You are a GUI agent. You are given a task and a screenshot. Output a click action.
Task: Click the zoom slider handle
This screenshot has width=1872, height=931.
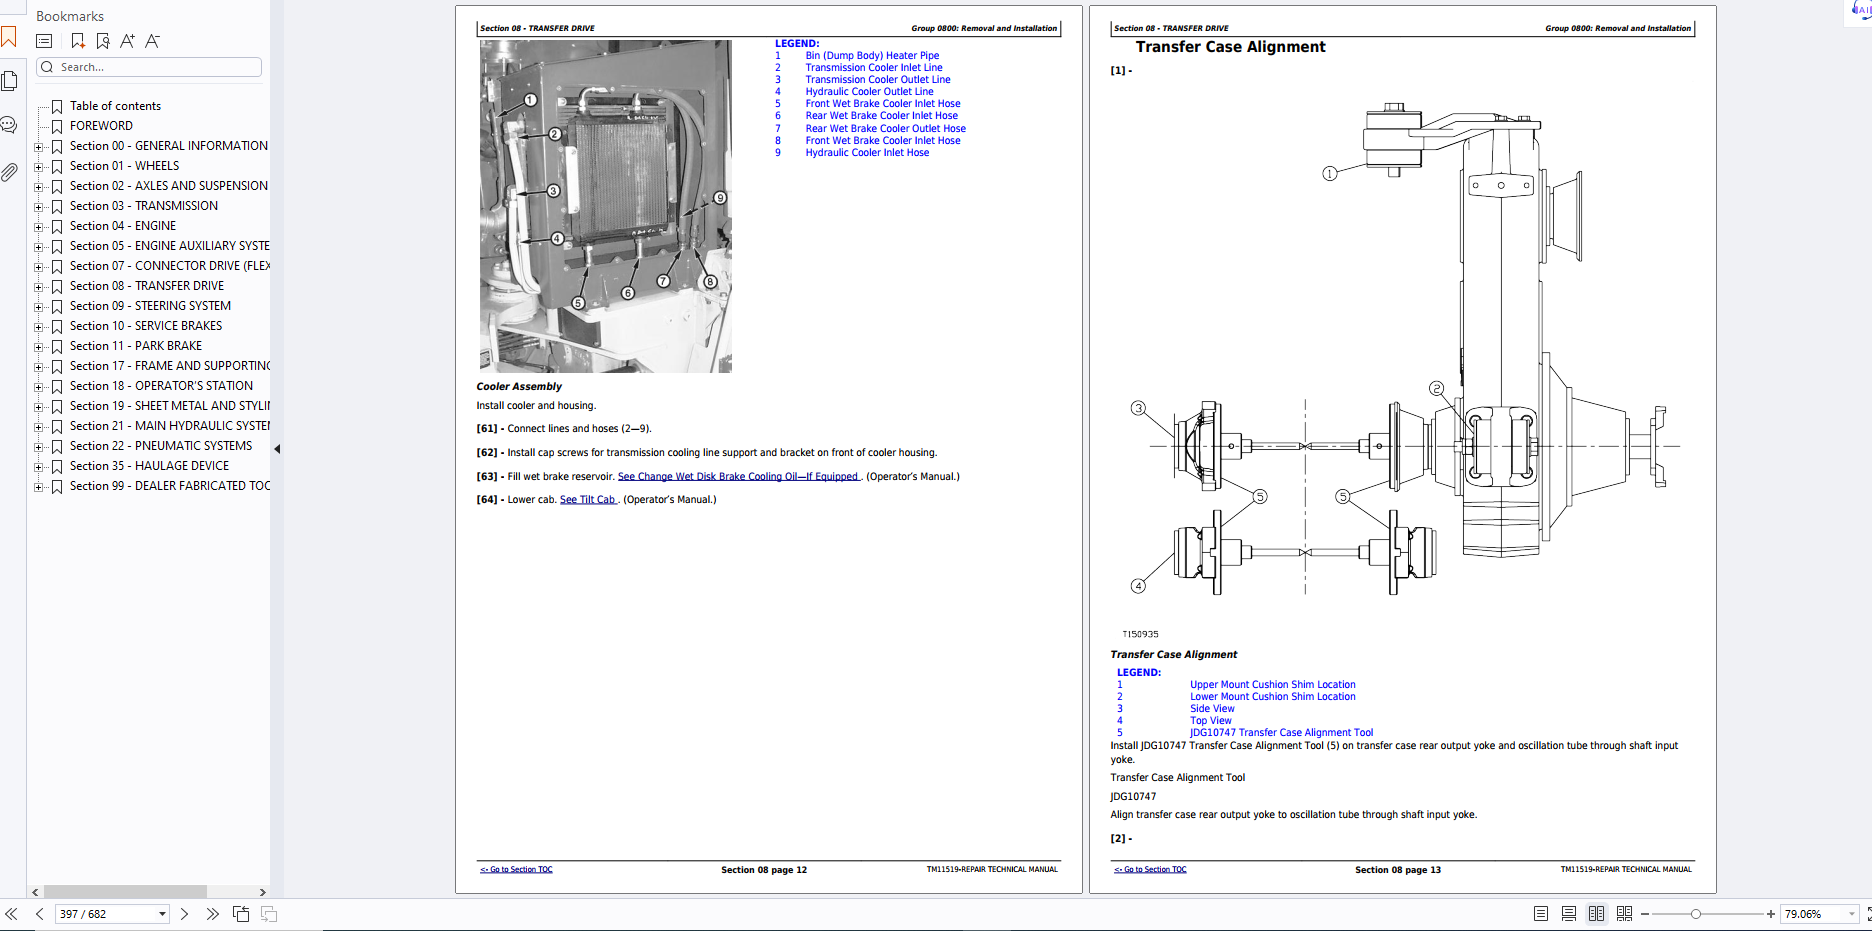coord(1696,914)
